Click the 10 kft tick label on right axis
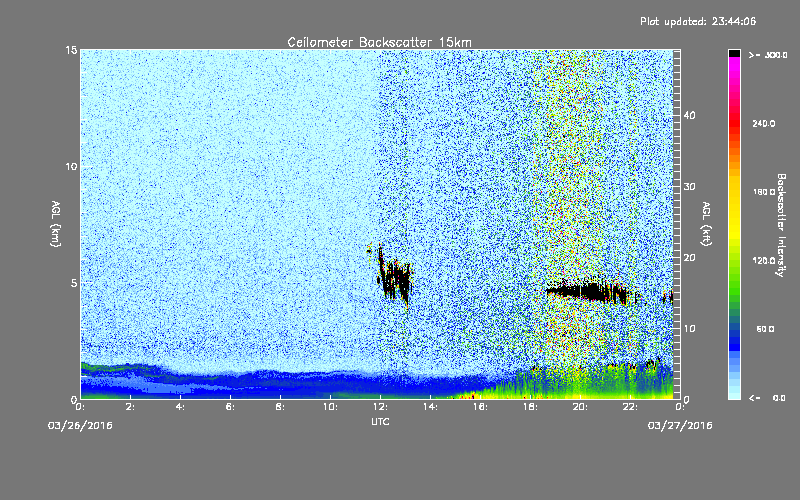The width and height of the screenshot is (800, 500). tap(689, 329)
